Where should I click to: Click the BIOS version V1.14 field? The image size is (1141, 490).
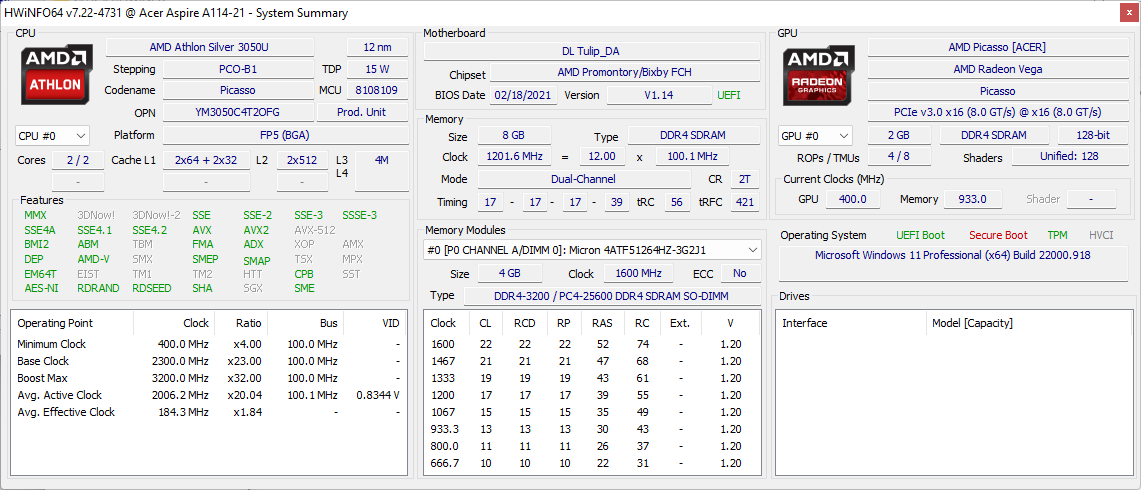click(x=659, y=95)
